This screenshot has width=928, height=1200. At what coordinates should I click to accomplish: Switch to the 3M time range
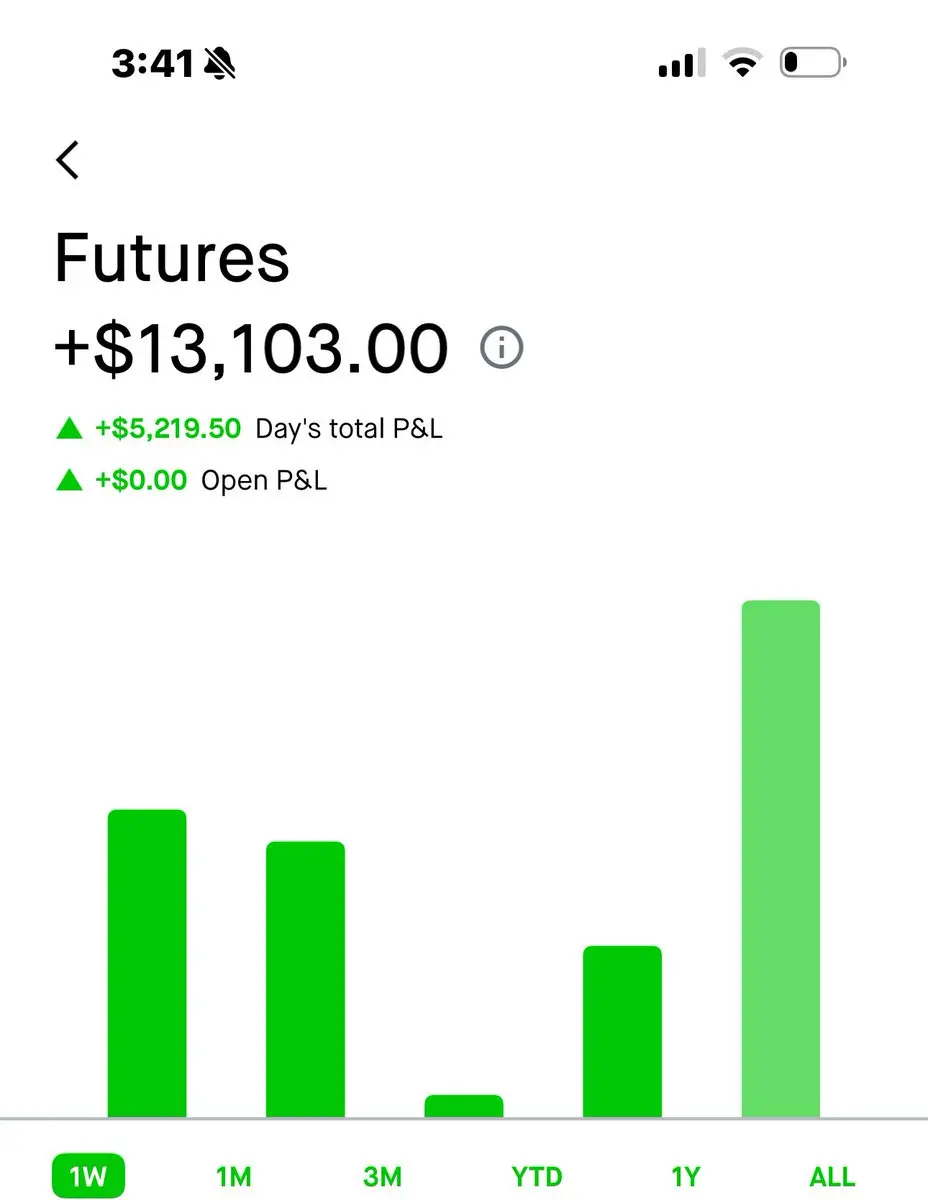click(382, 1177)
